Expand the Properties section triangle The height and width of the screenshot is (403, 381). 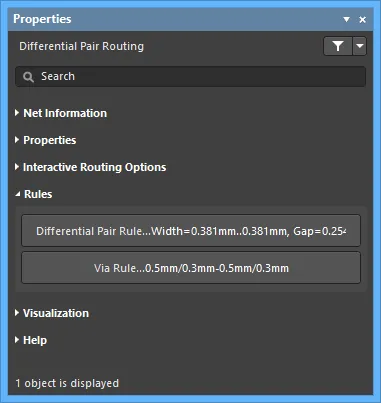coord(17,140)
